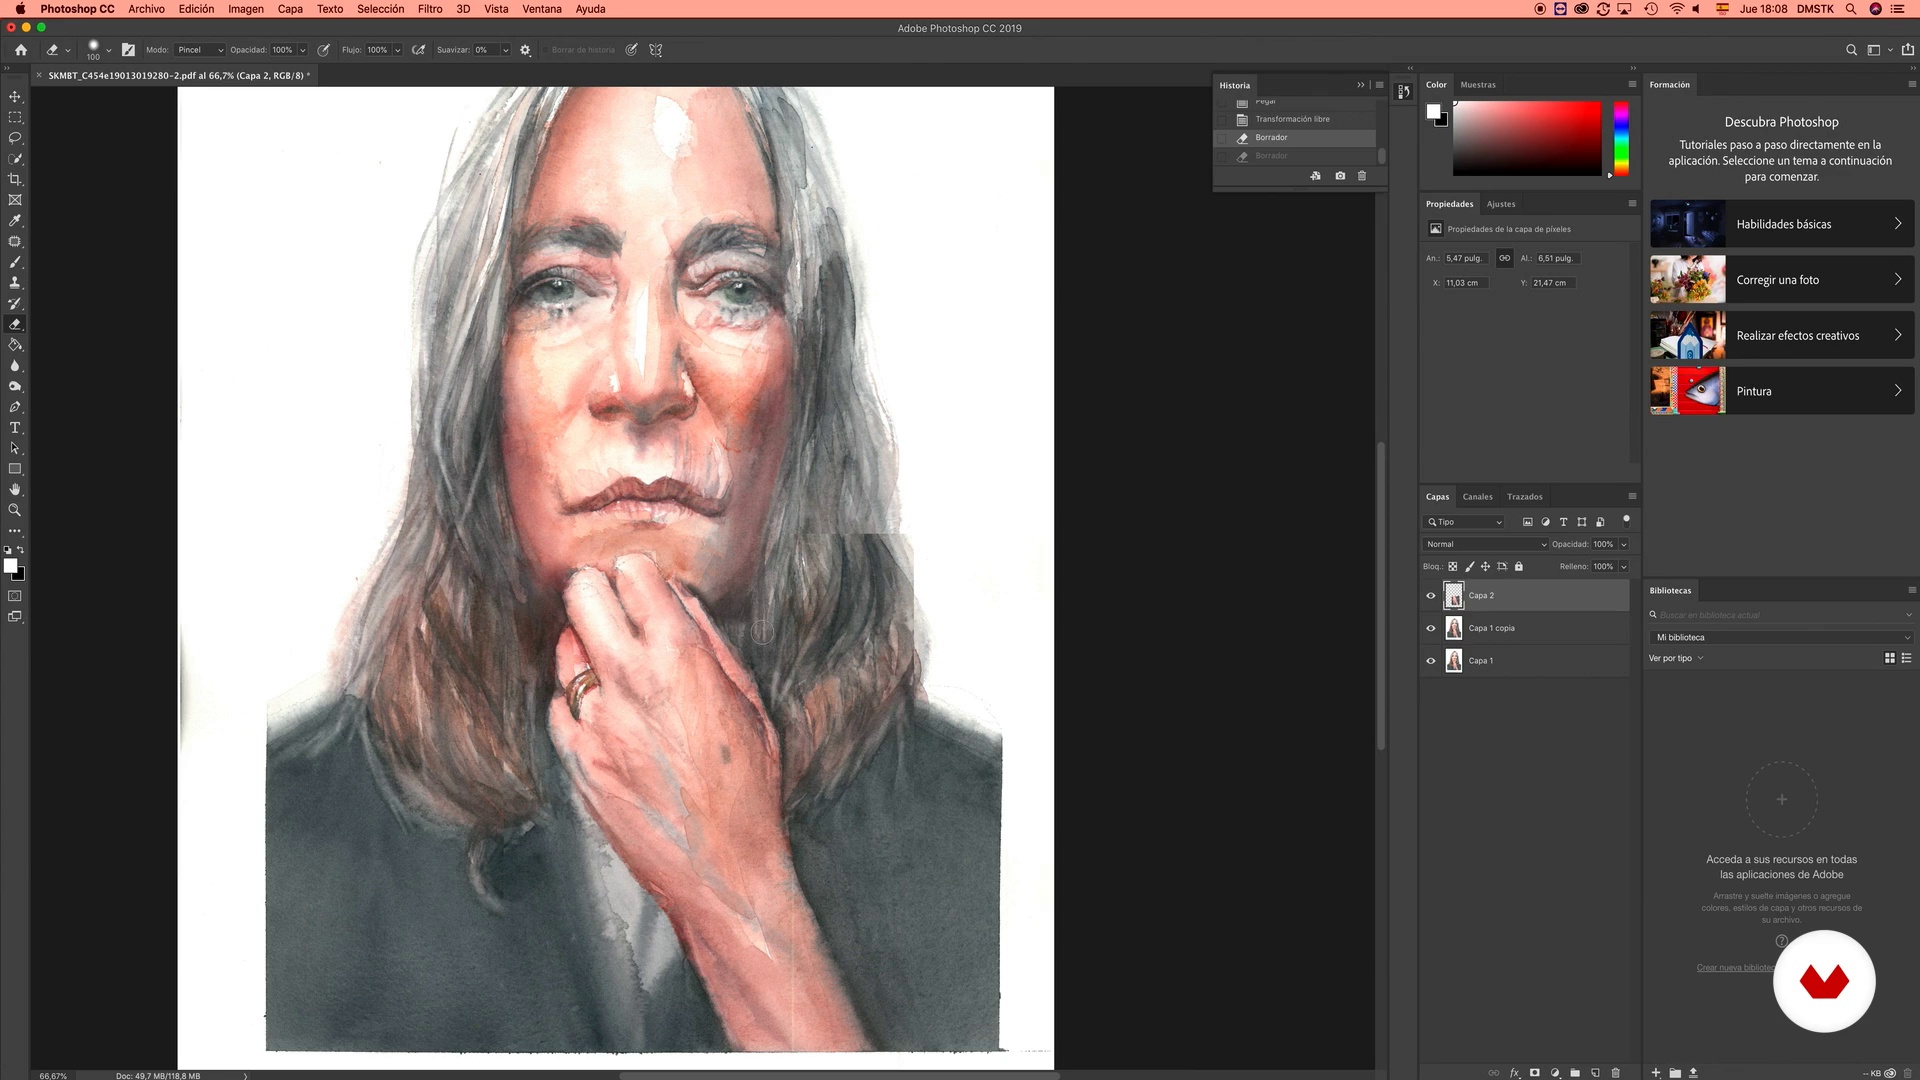This screenshot has width=1920, height=1080.
Task: Select the Spot Healing Brush tool
Action: 15,242
